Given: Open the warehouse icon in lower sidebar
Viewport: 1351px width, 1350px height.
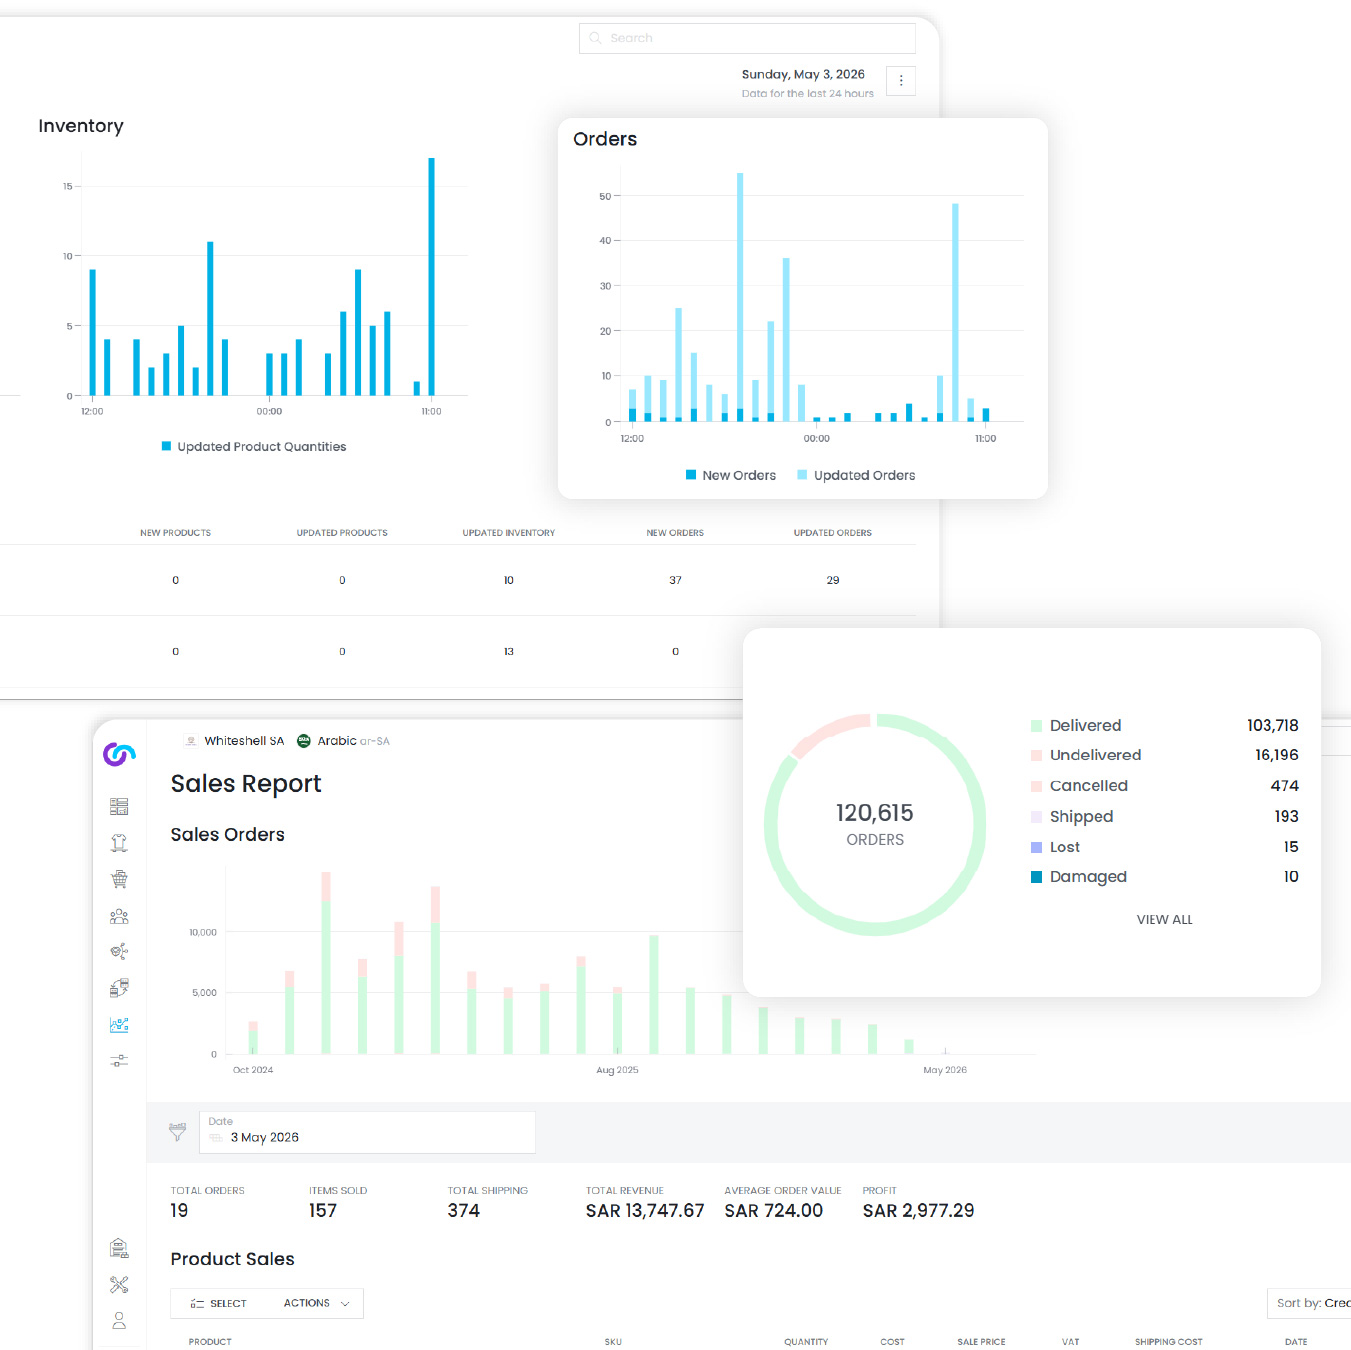Looking at the screenshot, I should [119, 1248].
